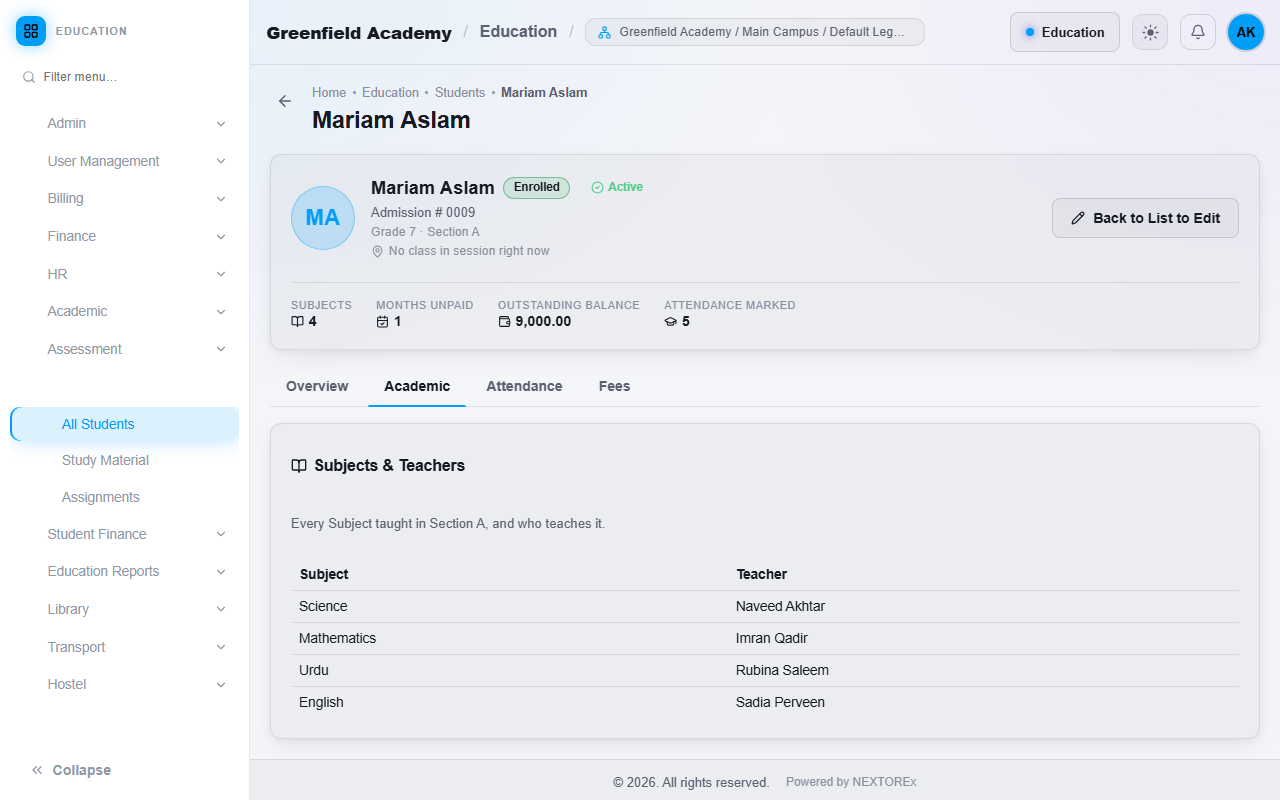This screenshot has width=1280, height=800.
Task: Open the Attendance tab
Action: tap(524, 386)
